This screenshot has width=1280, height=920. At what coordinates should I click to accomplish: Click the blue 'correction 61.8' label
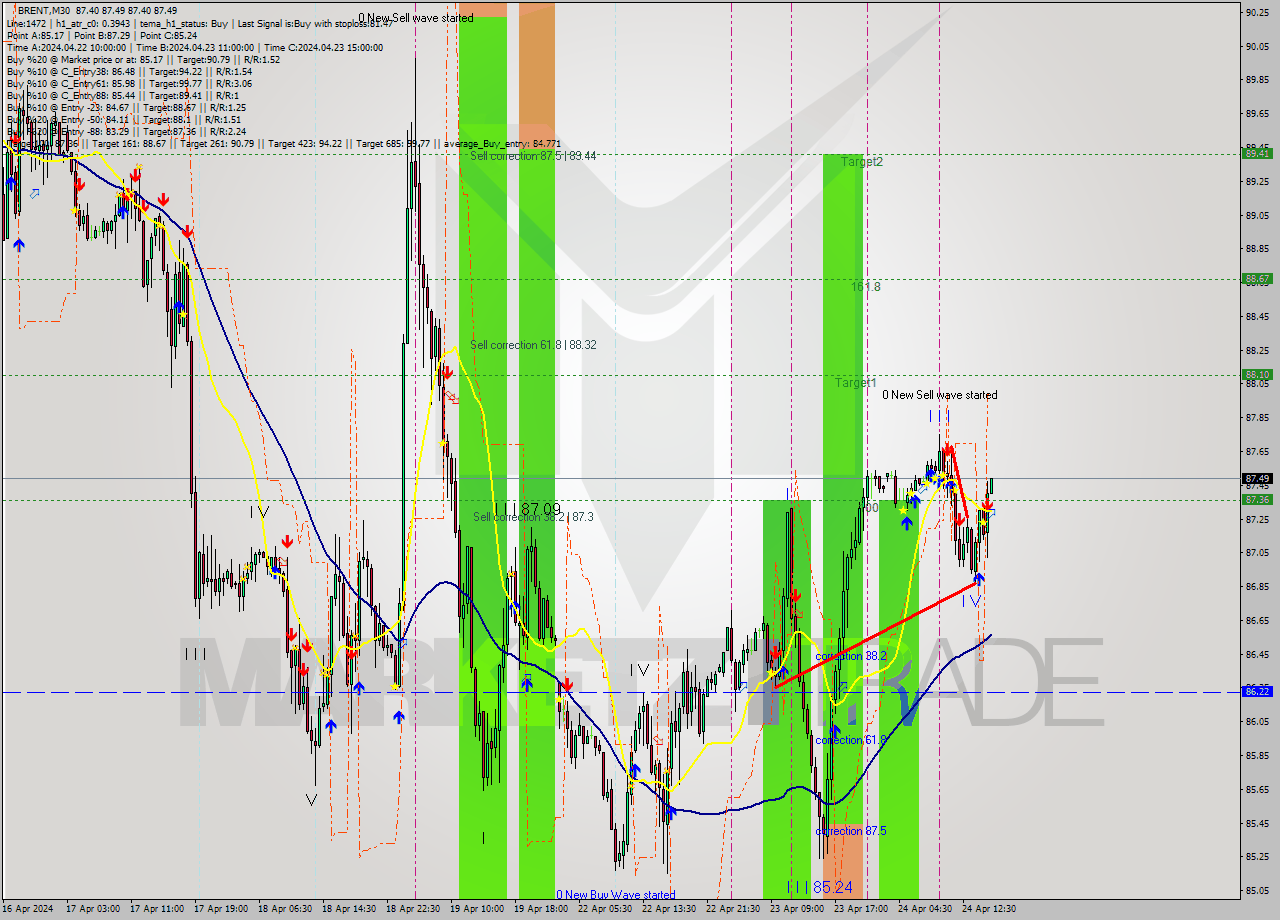(851, 740)
